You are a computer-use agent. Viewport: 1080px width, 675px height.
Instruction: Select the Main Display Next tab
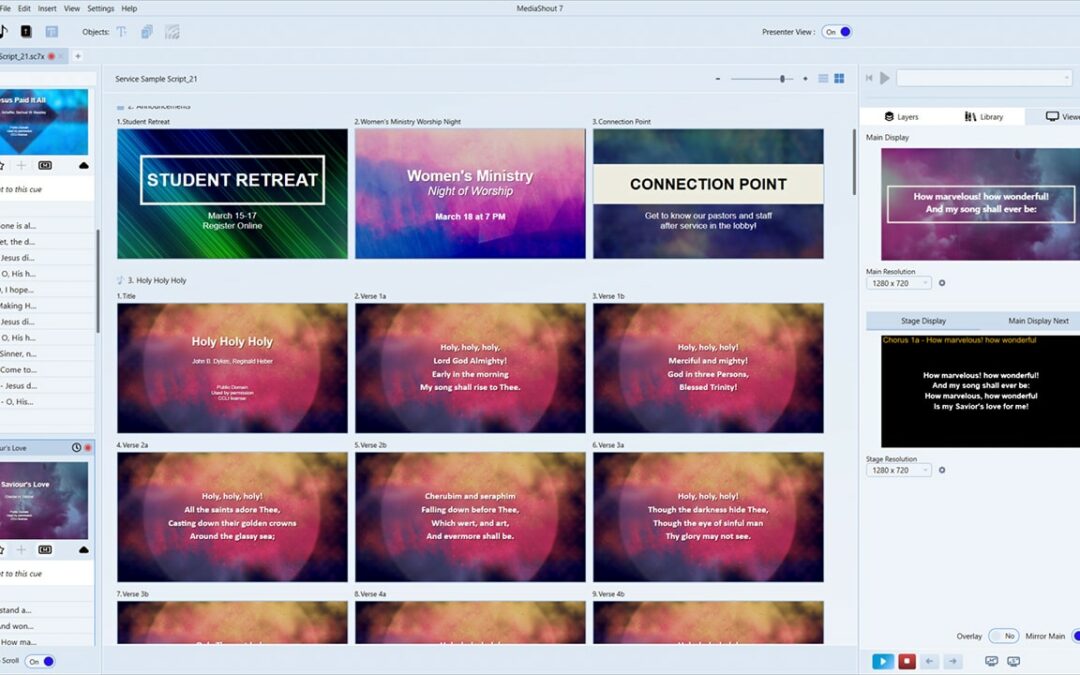[1038, 320]
